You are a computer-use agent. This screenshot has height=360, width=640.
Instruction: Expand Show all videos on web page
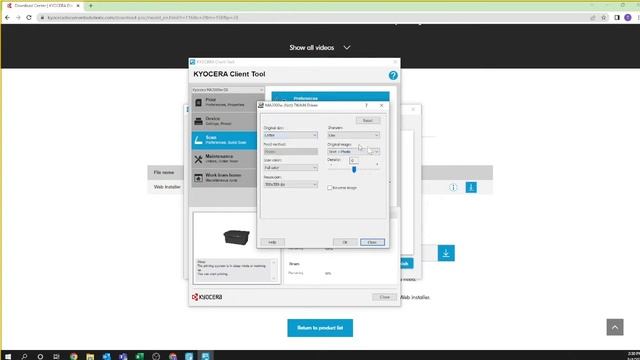(x=320, y=47)
